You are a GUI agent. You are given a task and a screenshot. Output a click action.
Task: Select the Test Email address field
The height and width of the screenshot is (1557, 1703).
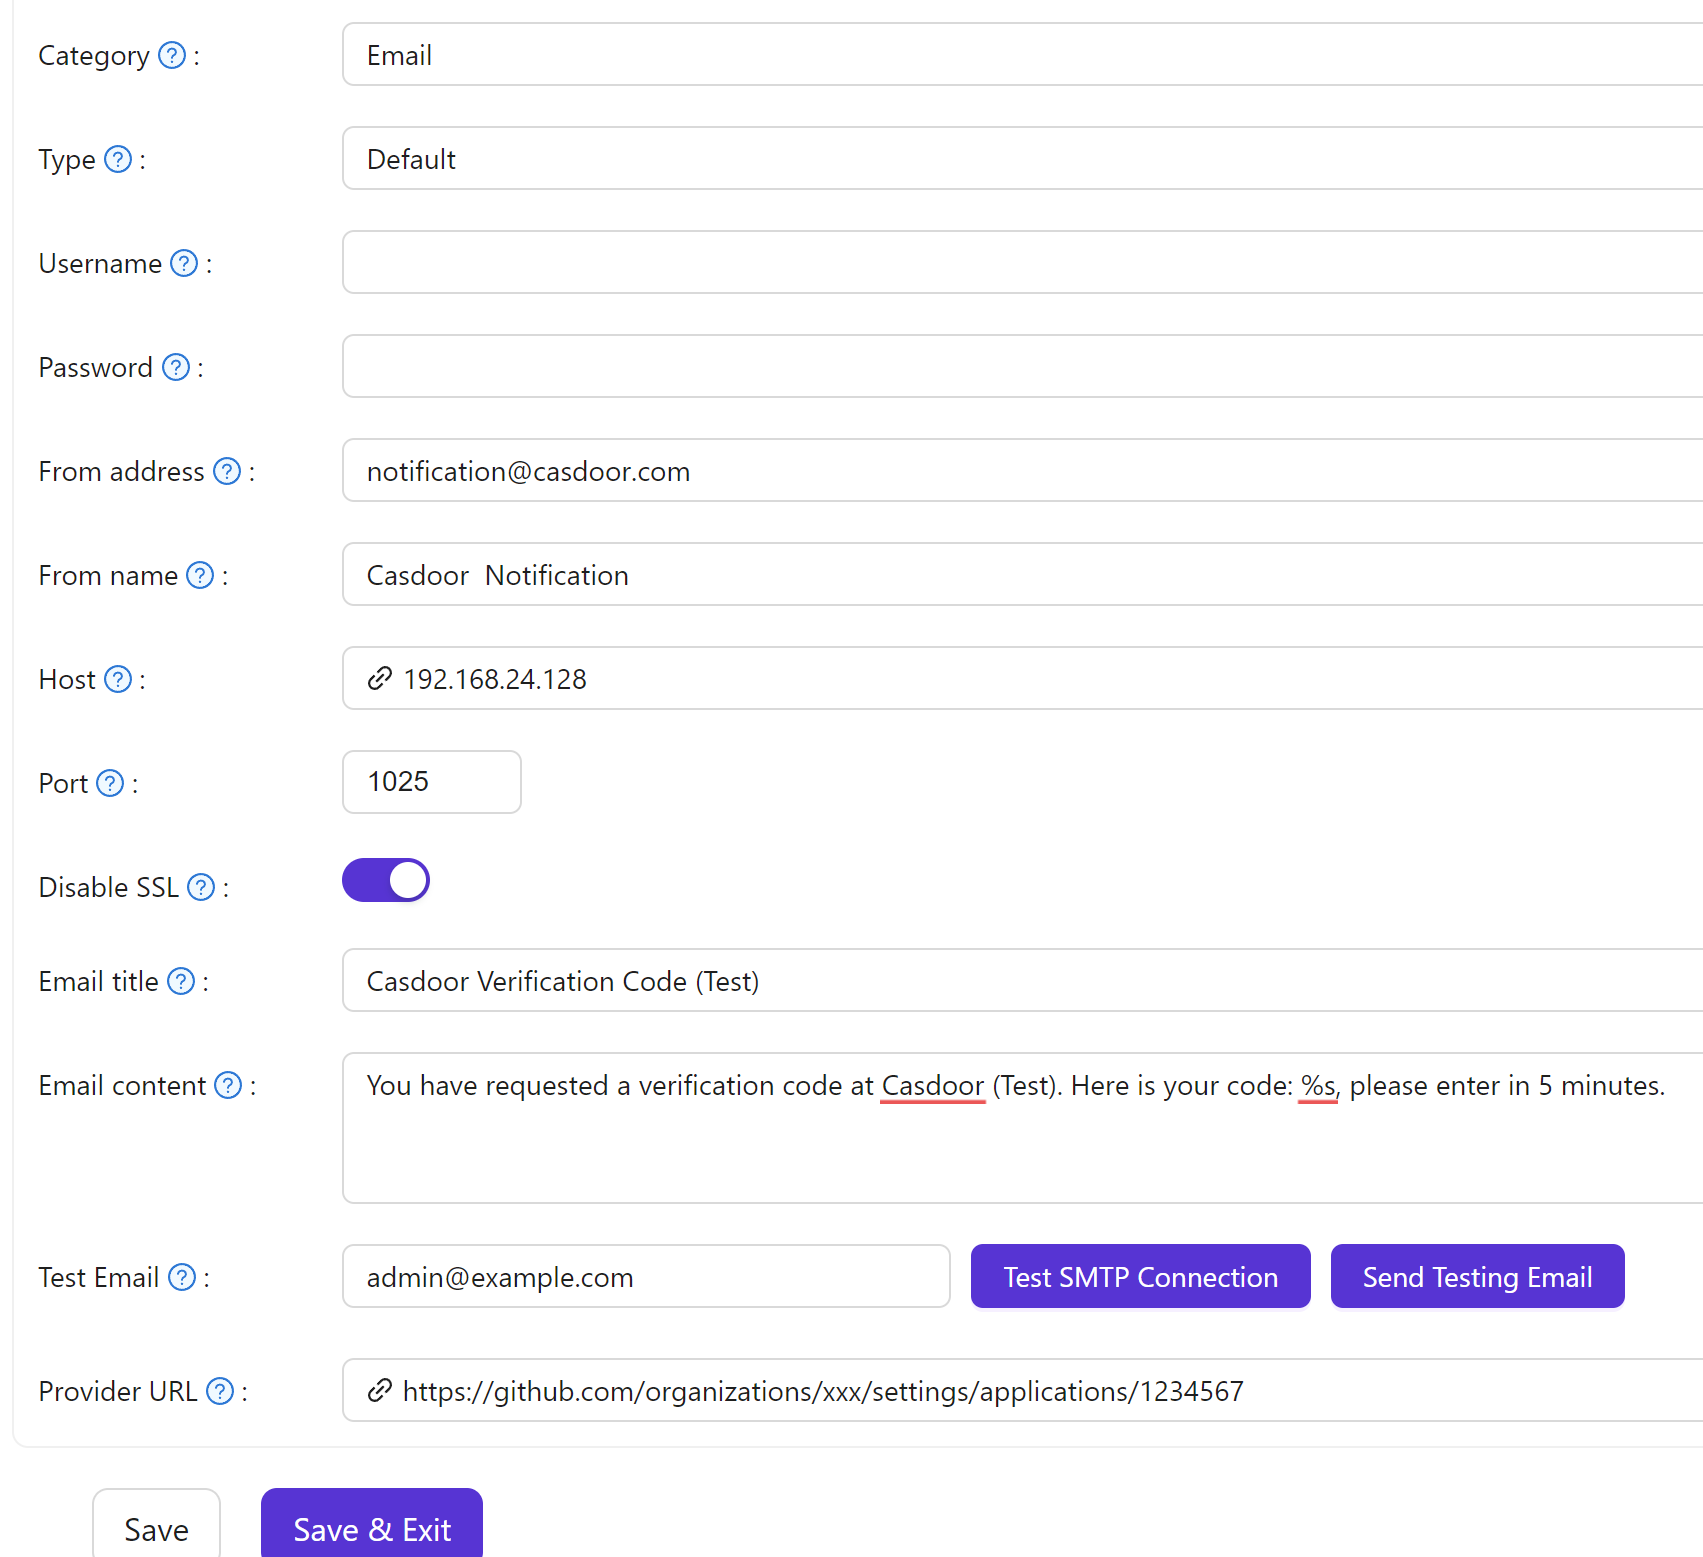(645, 1276)
